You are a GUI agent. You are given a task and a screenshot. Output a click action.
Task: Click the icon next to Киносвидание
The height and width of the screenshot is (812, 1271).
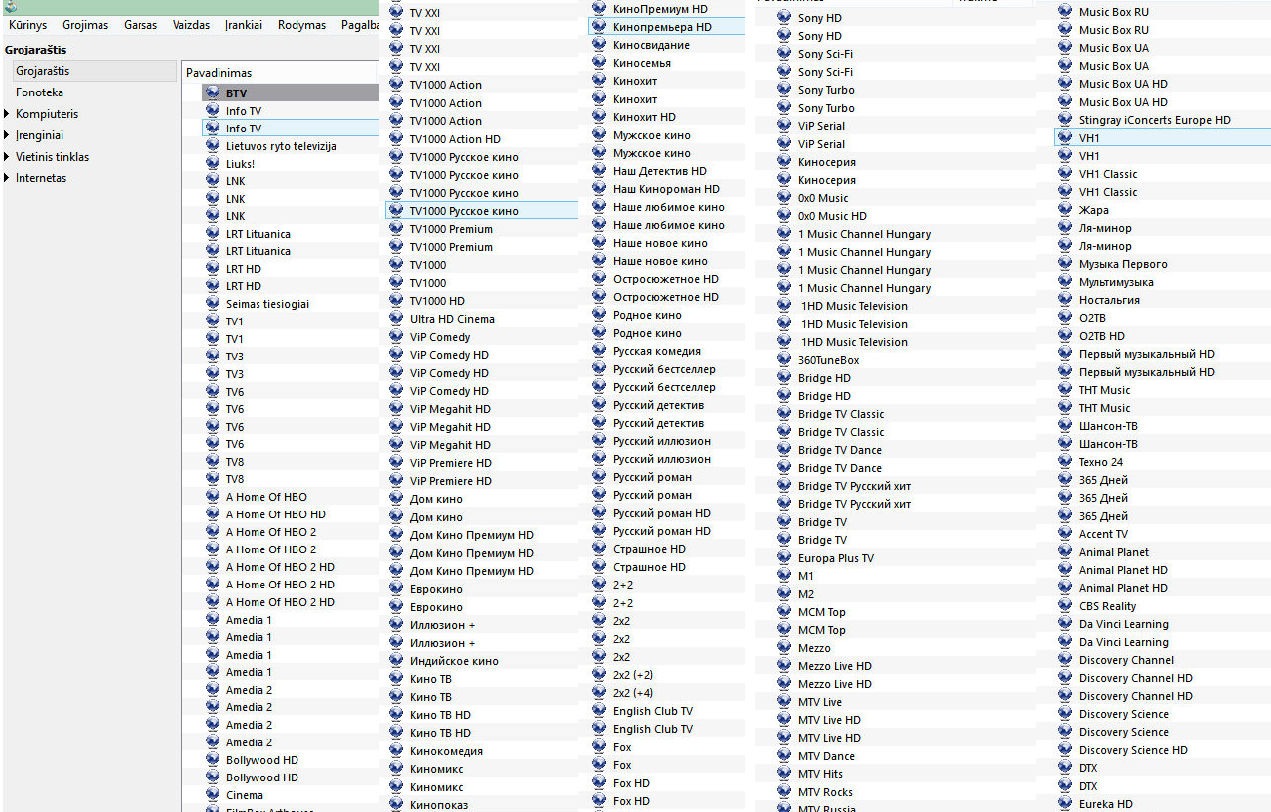pos(599,45)
